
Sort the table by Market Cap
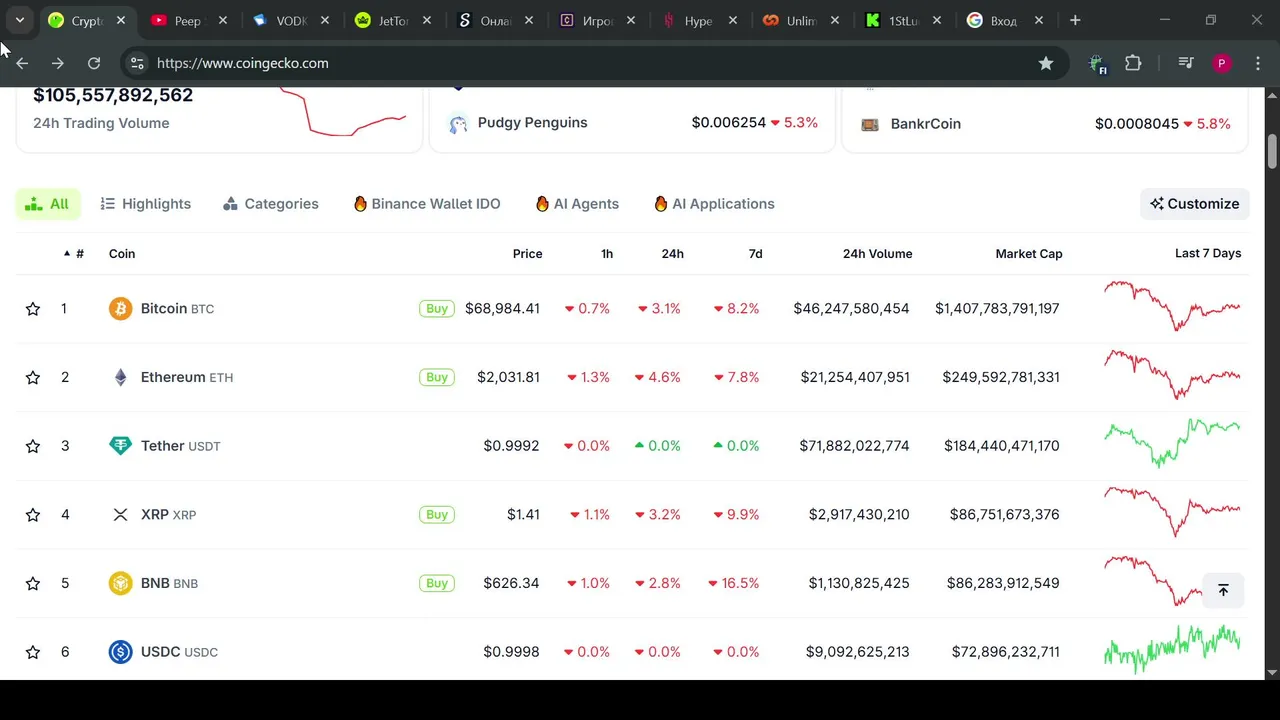pyautogui.click(x=1029, y=254)
